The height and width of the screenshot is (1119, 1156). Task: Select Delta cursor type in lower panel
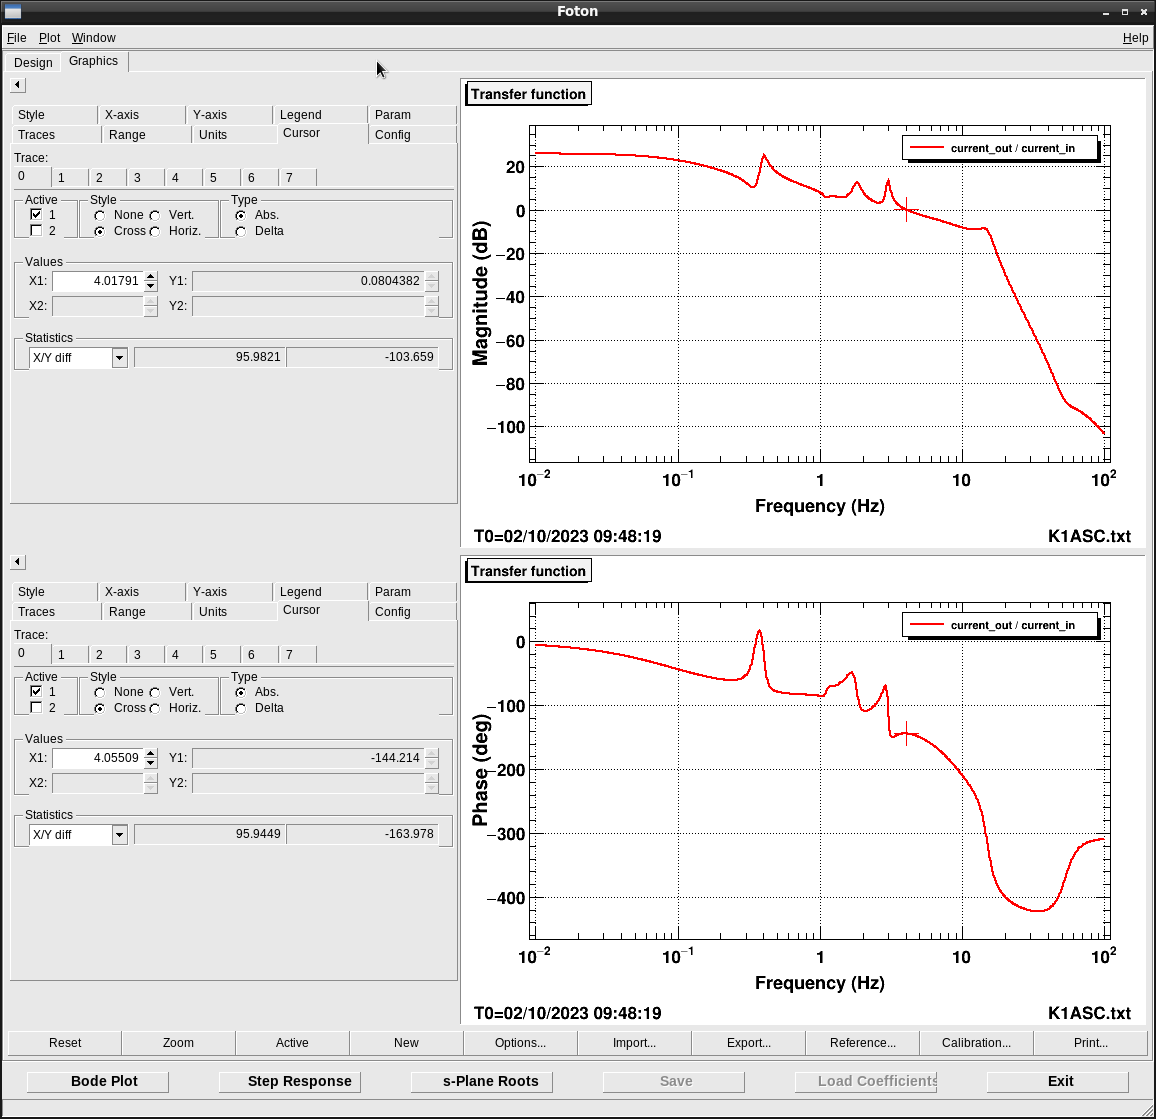tap(241, 708)
